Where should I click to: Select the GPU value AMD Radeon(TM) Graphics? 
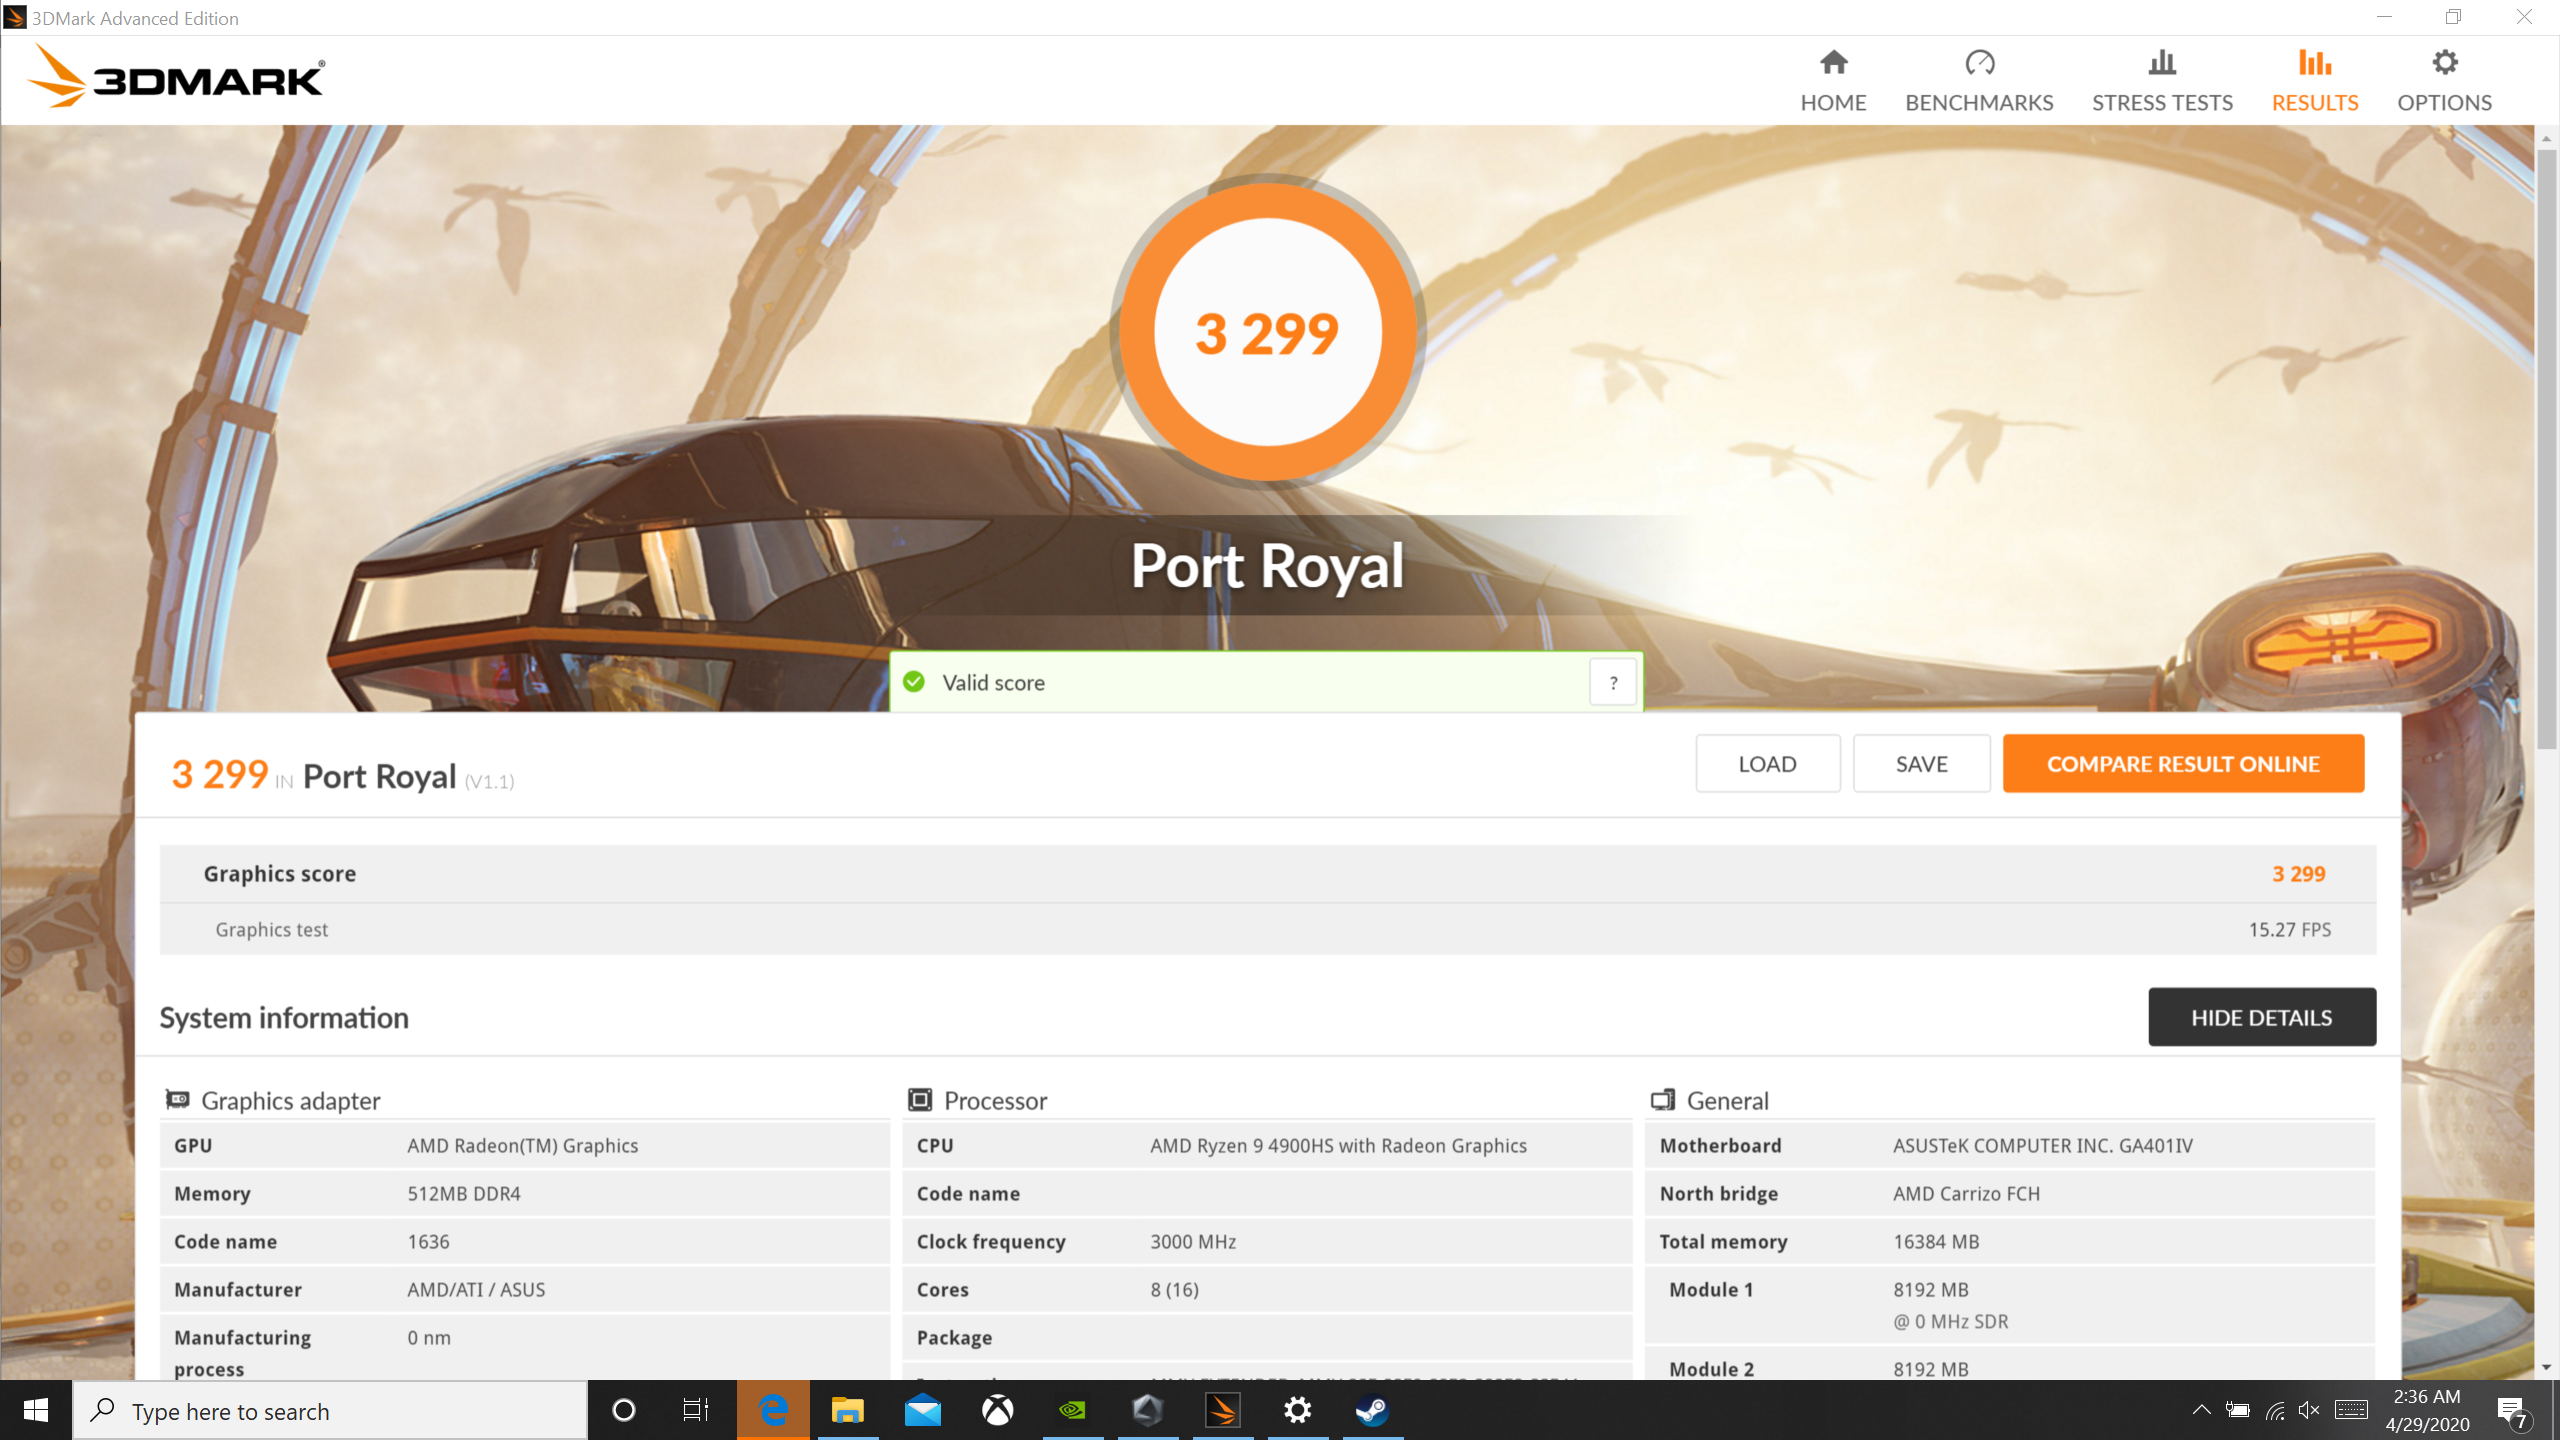pyautogui.click(x=522, y=1146)
